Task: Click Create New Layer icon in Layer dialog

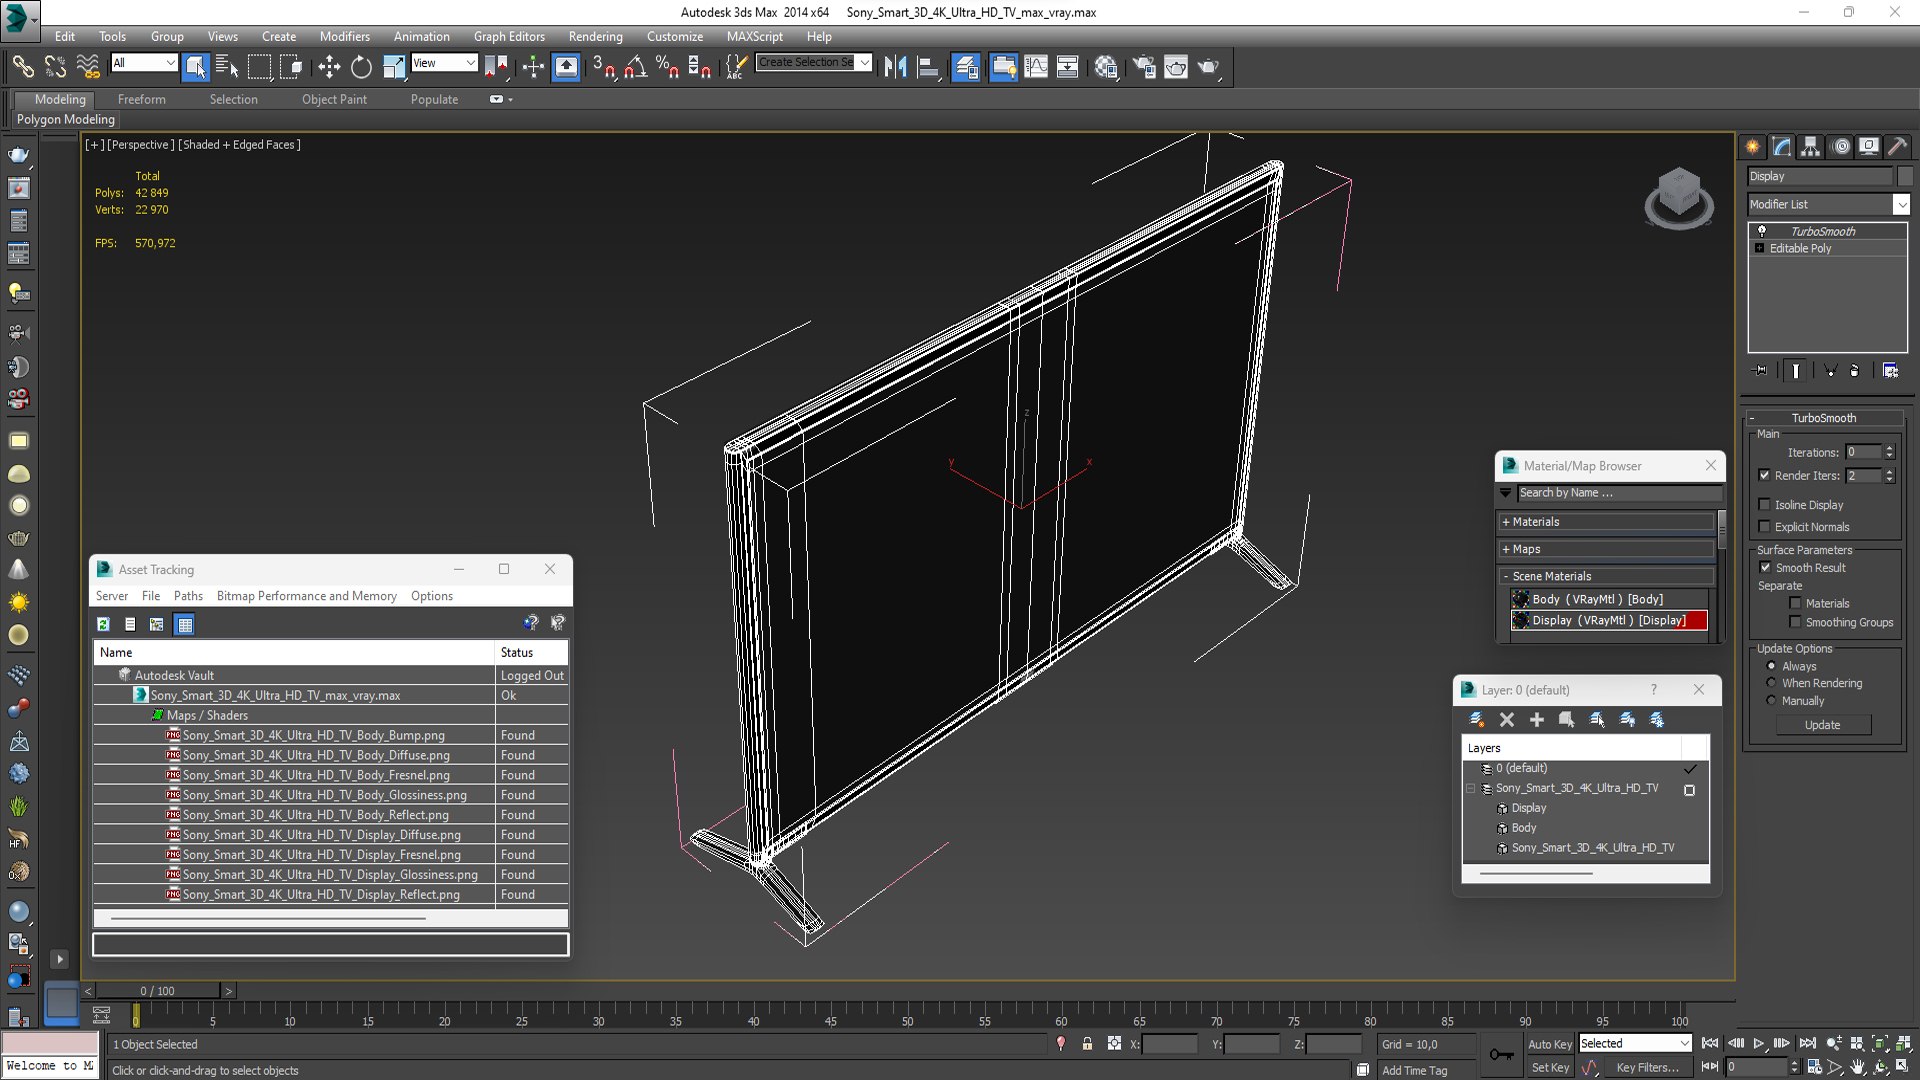Action: coord(1477,719)
